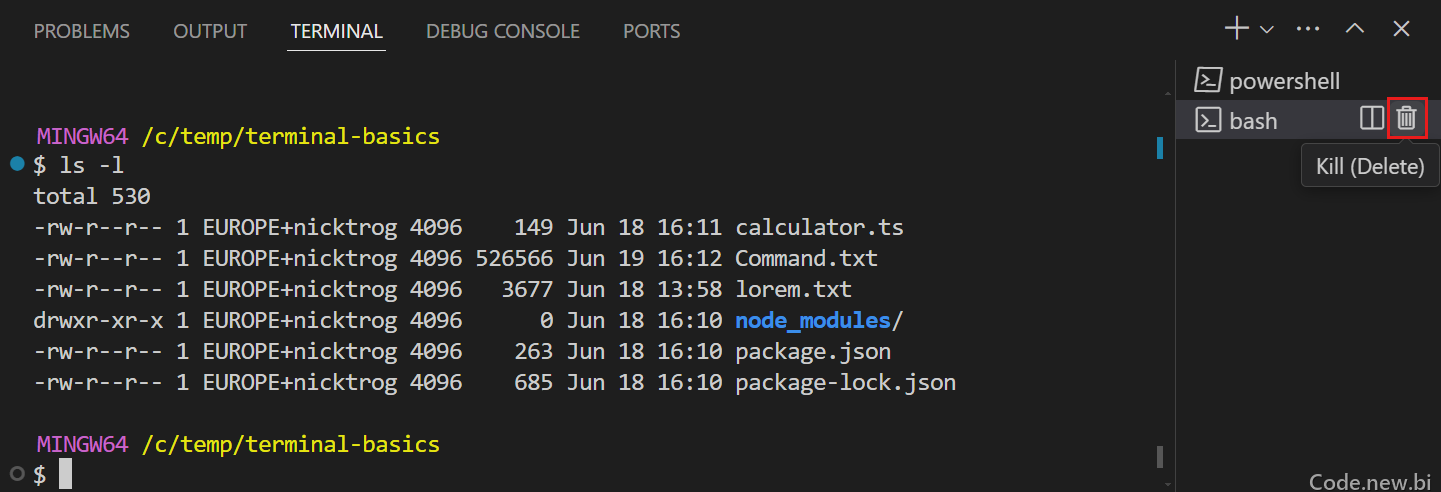The image size is (1441, 492).
Task: Switch to the PROBLEMS tab
Action: click(82, 31)
